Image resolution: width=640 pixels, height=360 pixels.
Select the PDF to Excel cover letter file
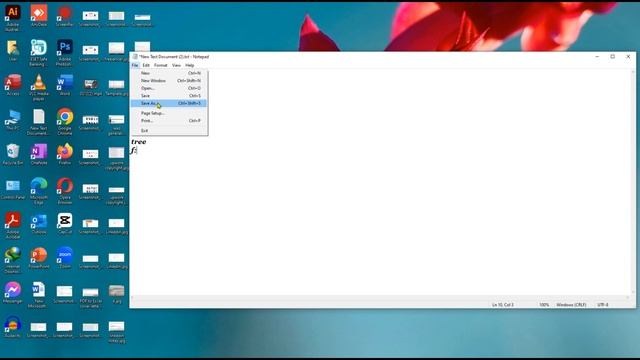pyautogui.click(x=90, y=297)
